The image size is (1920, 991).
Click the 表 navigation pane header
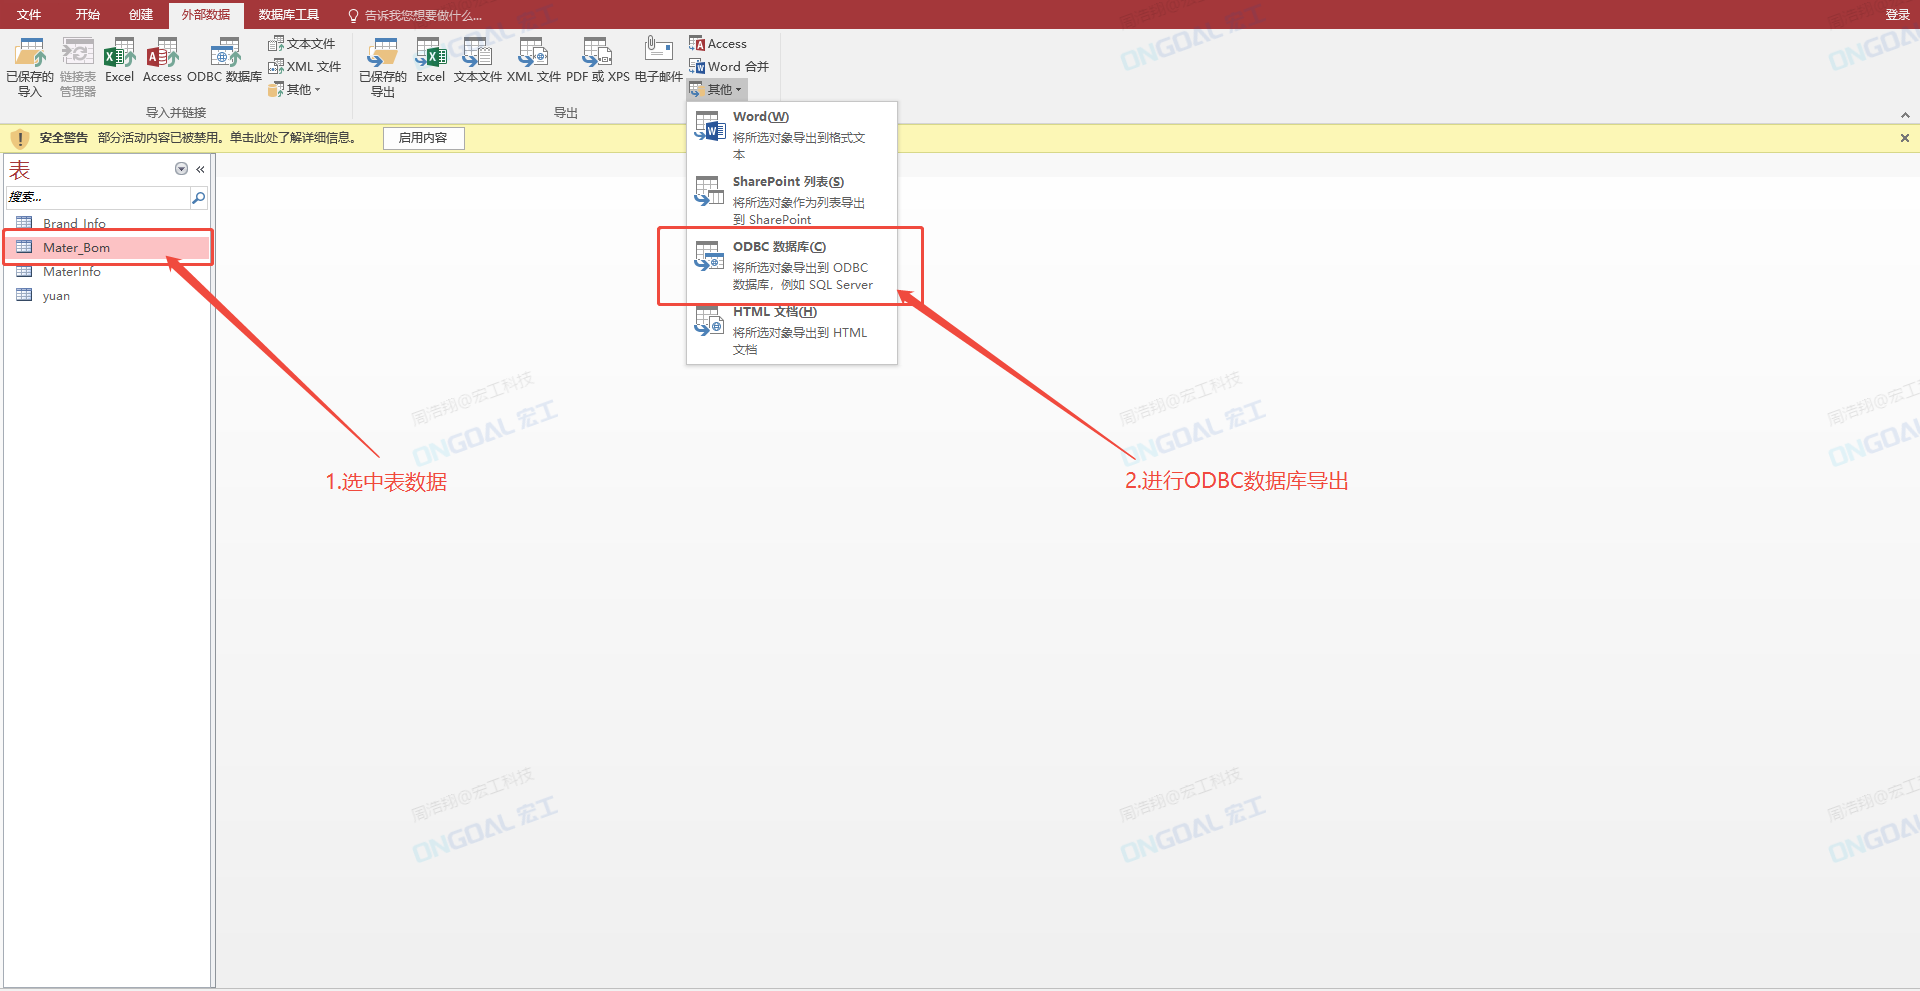click(20, 170)
